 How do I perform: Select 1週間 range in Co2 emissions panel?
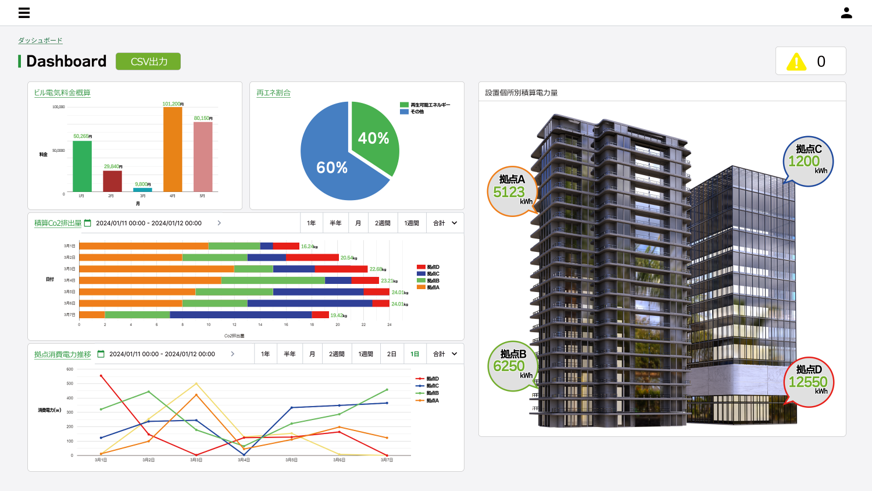[411, 223]
